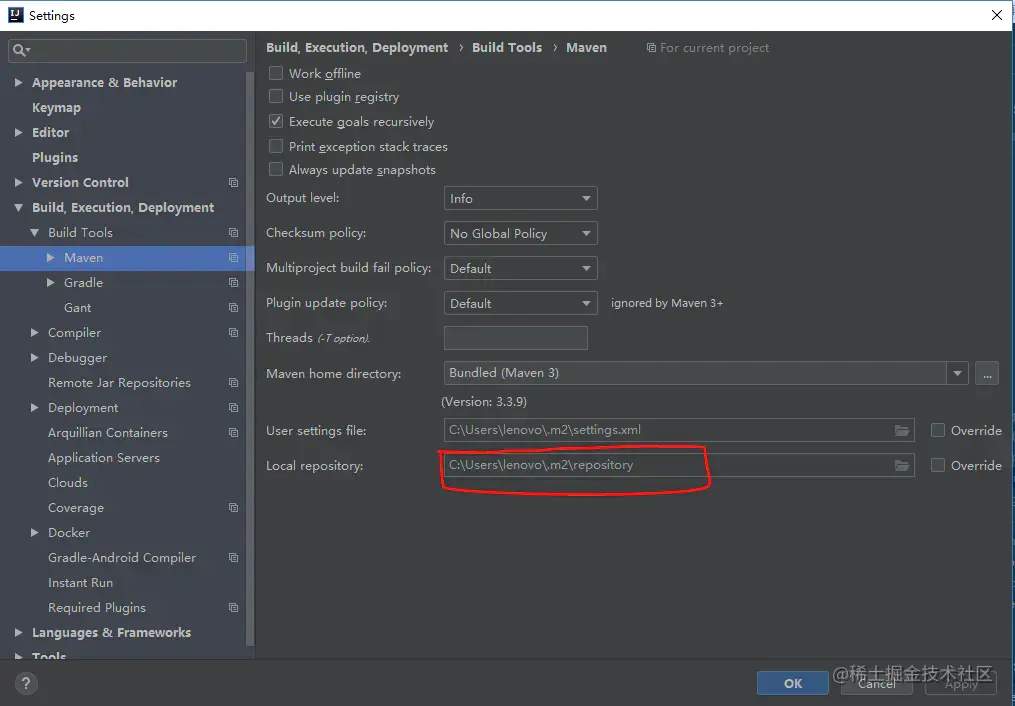Image resolution: width=1015 pixels, height=706 pixels.
Task: Select Plugins in settings tree
Action: 55,157
